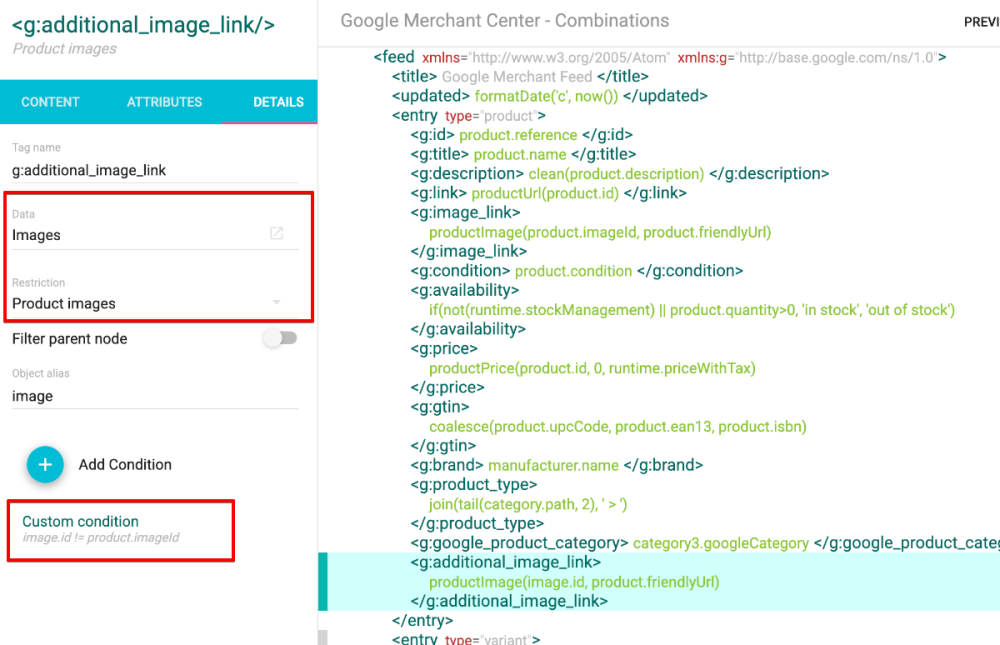1000x645 pixels.
Task: Select the g:product_type node
Action: tap(478, 484)
